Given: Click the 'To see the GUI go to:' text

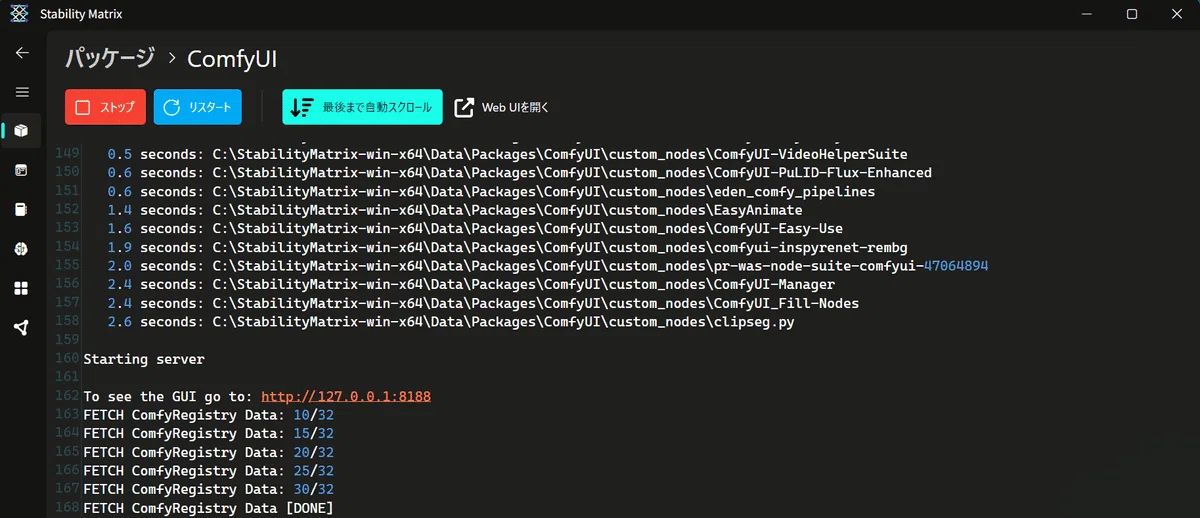Looking at the screenshot, I should coord(168,396).
